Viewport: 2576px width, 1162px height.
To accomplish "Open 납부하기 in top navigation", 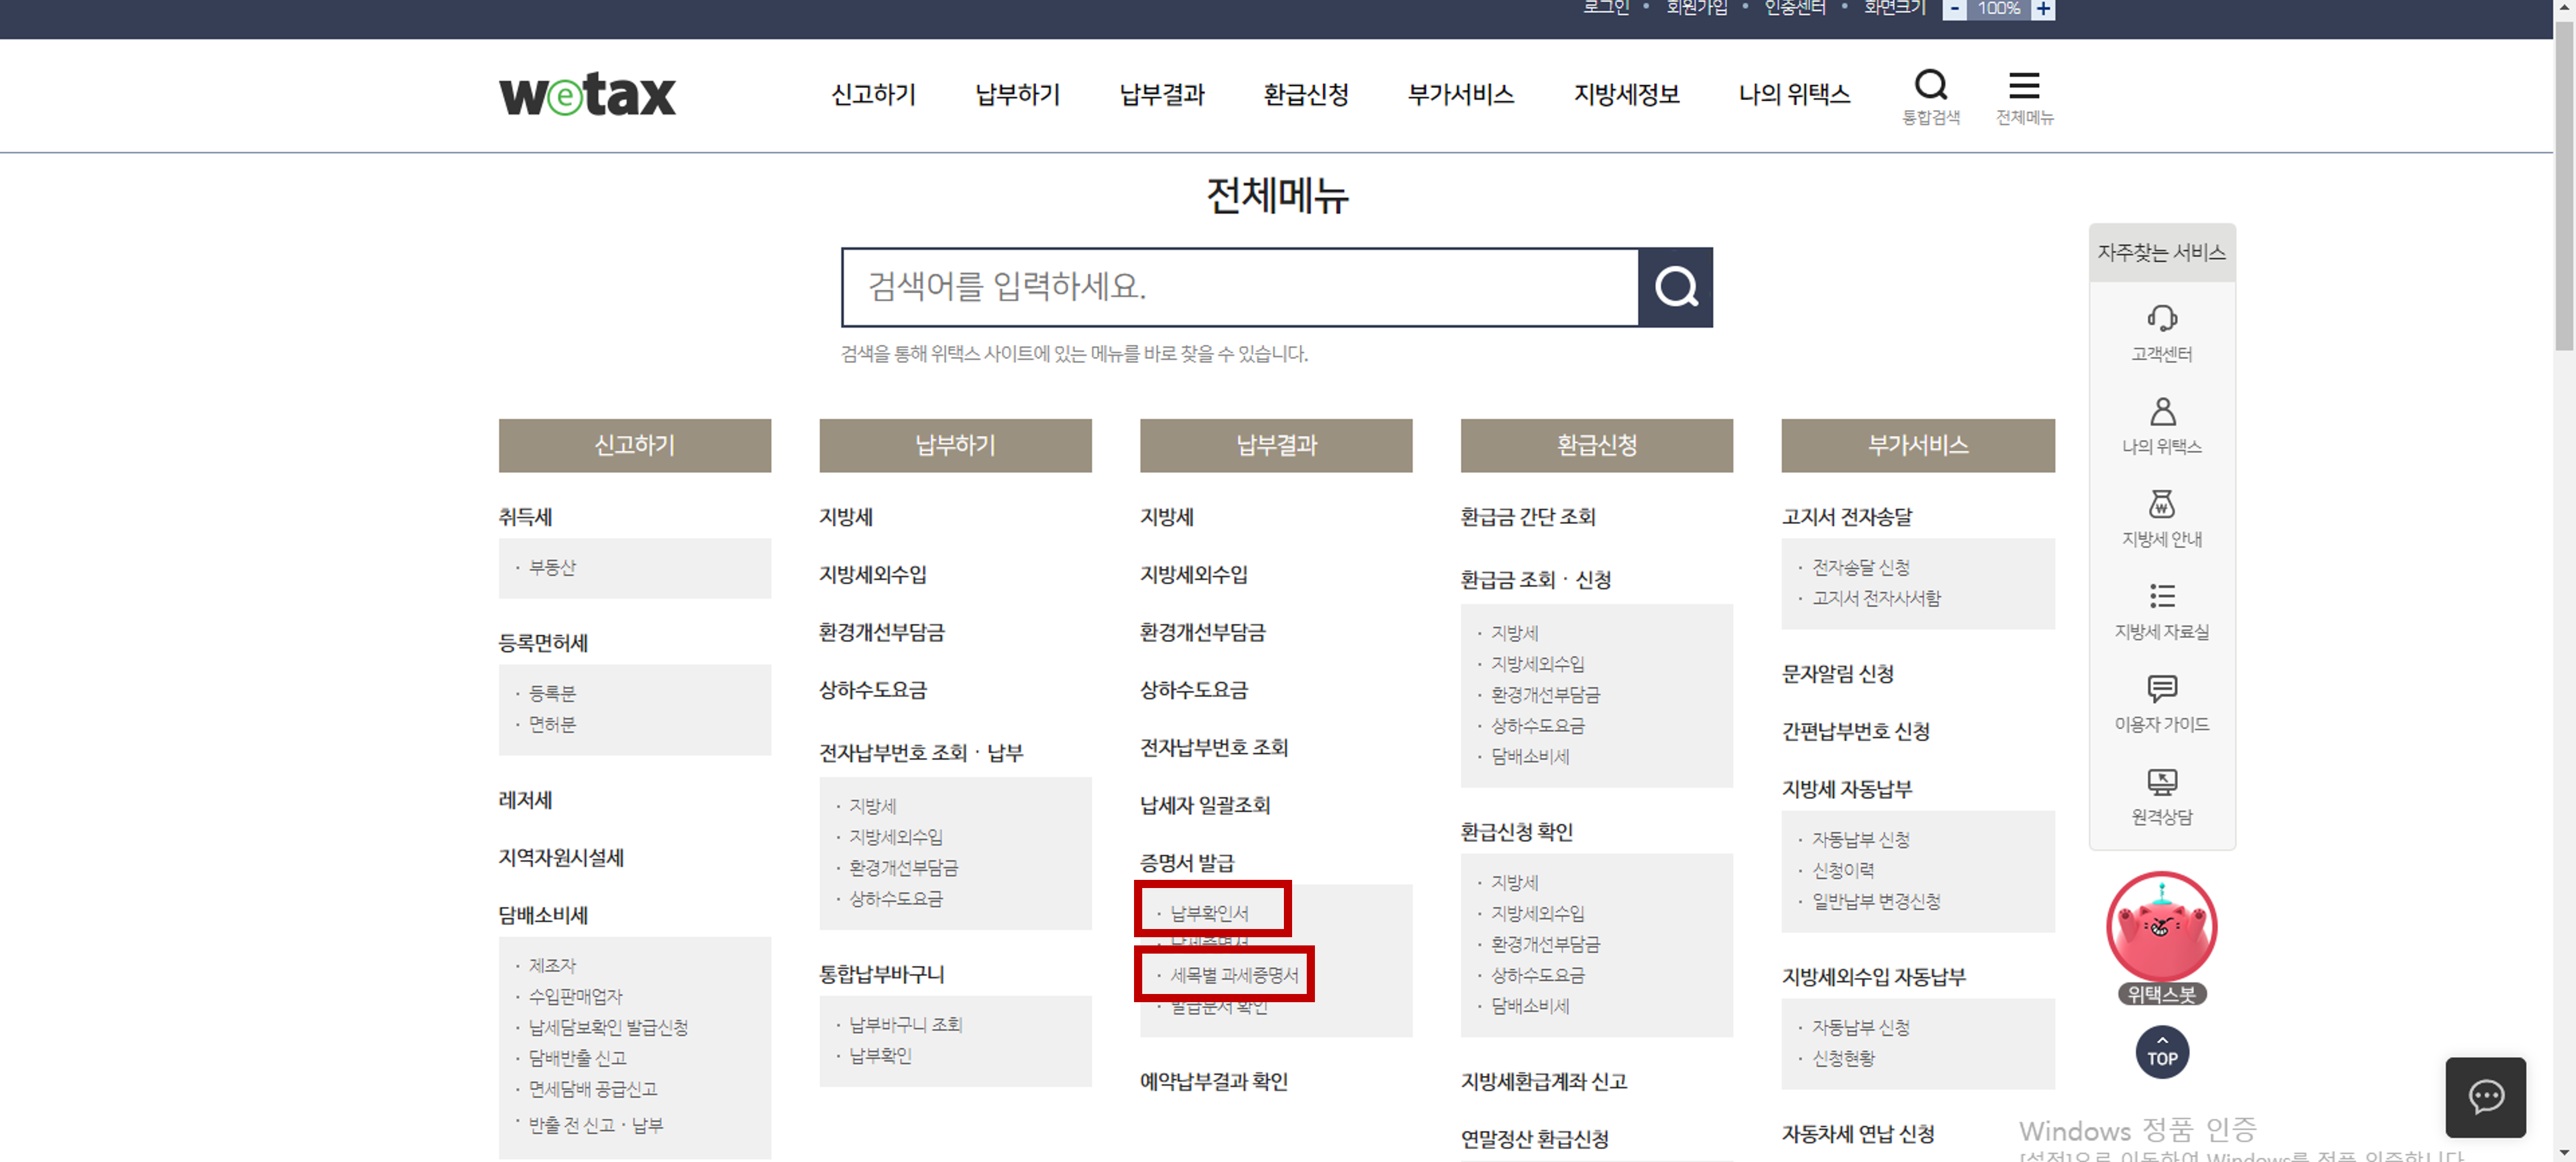I will (x=1017, y=95).
